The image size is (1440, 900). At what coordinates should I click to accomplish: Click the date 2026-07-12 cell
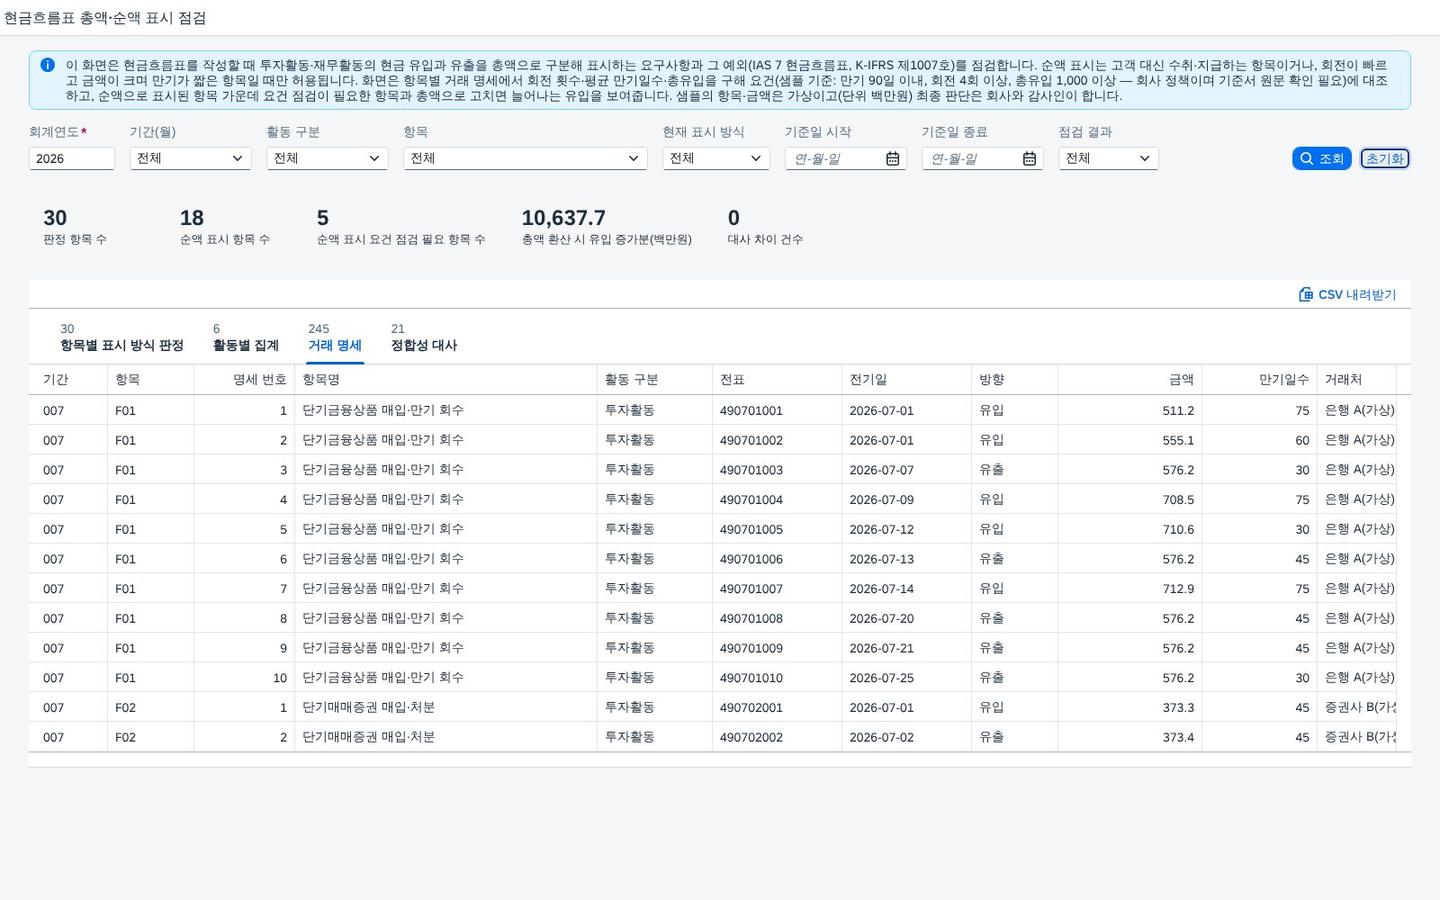[x=906, y=530]
